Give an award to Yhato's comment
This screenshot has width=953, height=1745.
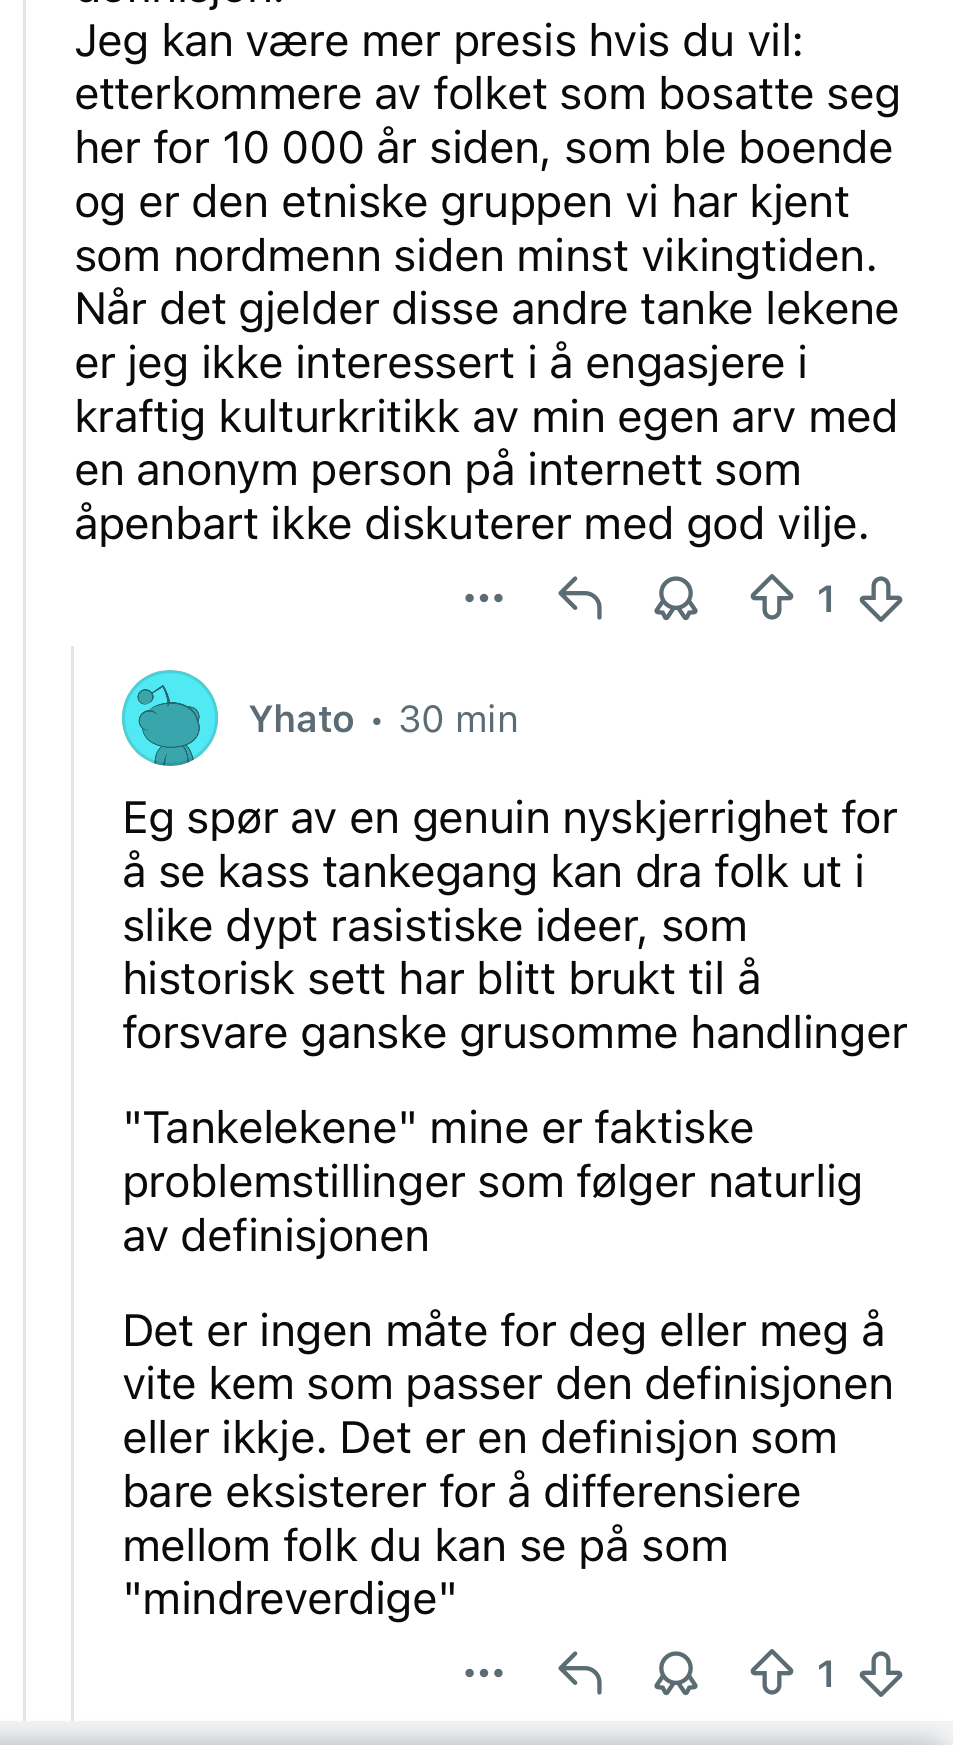pos(676,1673)
